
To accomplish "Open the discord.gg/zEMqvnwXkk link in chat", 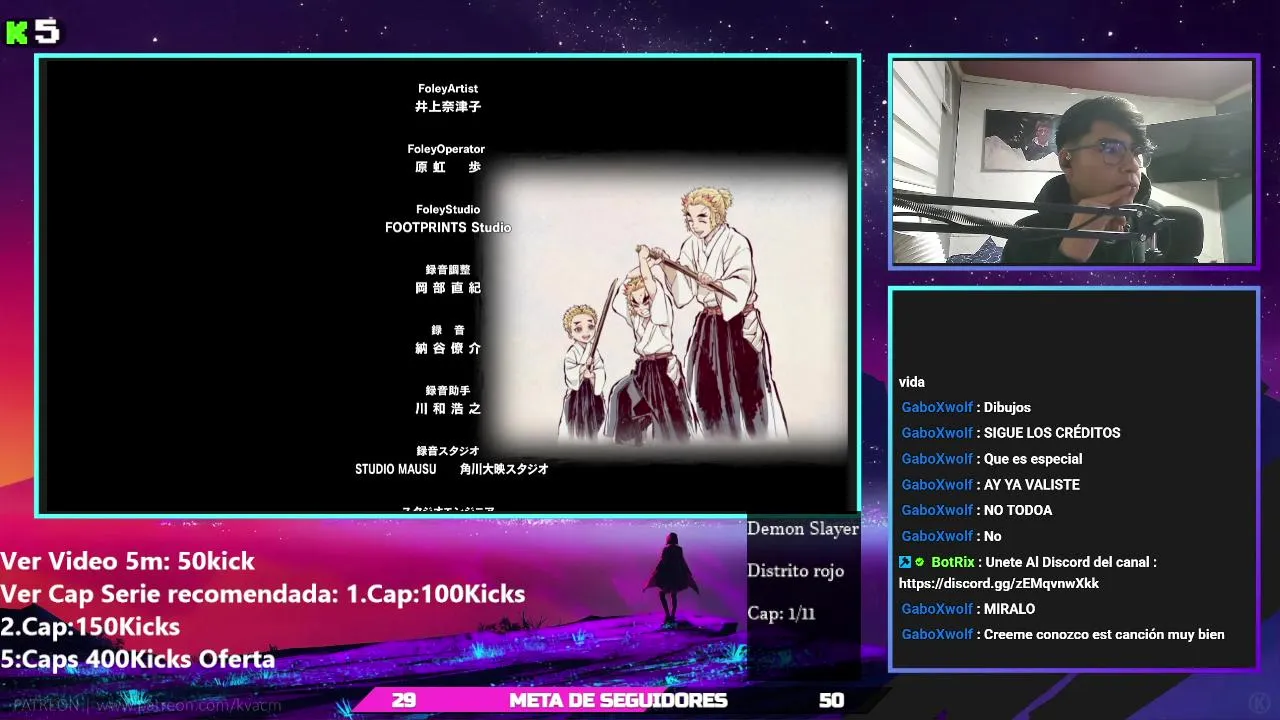I will [x=999, y=583].
